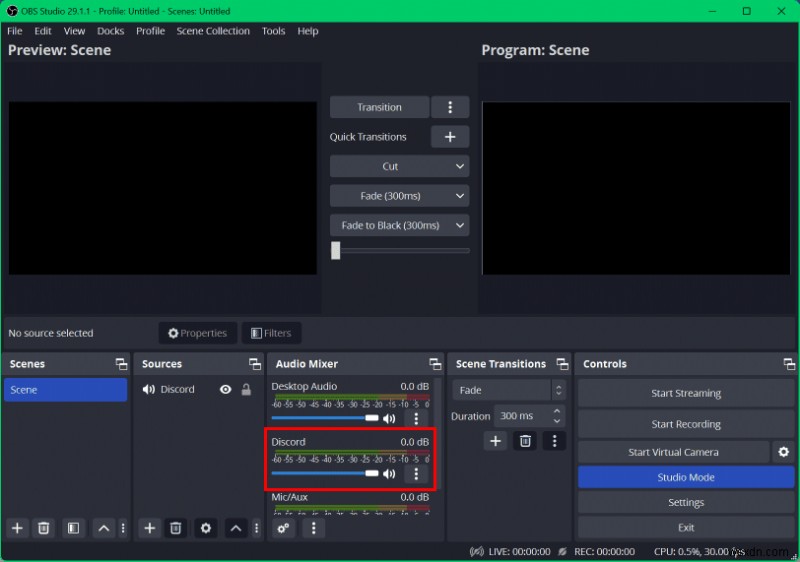This screenshot has width=800, height=562.
Task: Add a quick transition with plus button
Action: point(449,137)
